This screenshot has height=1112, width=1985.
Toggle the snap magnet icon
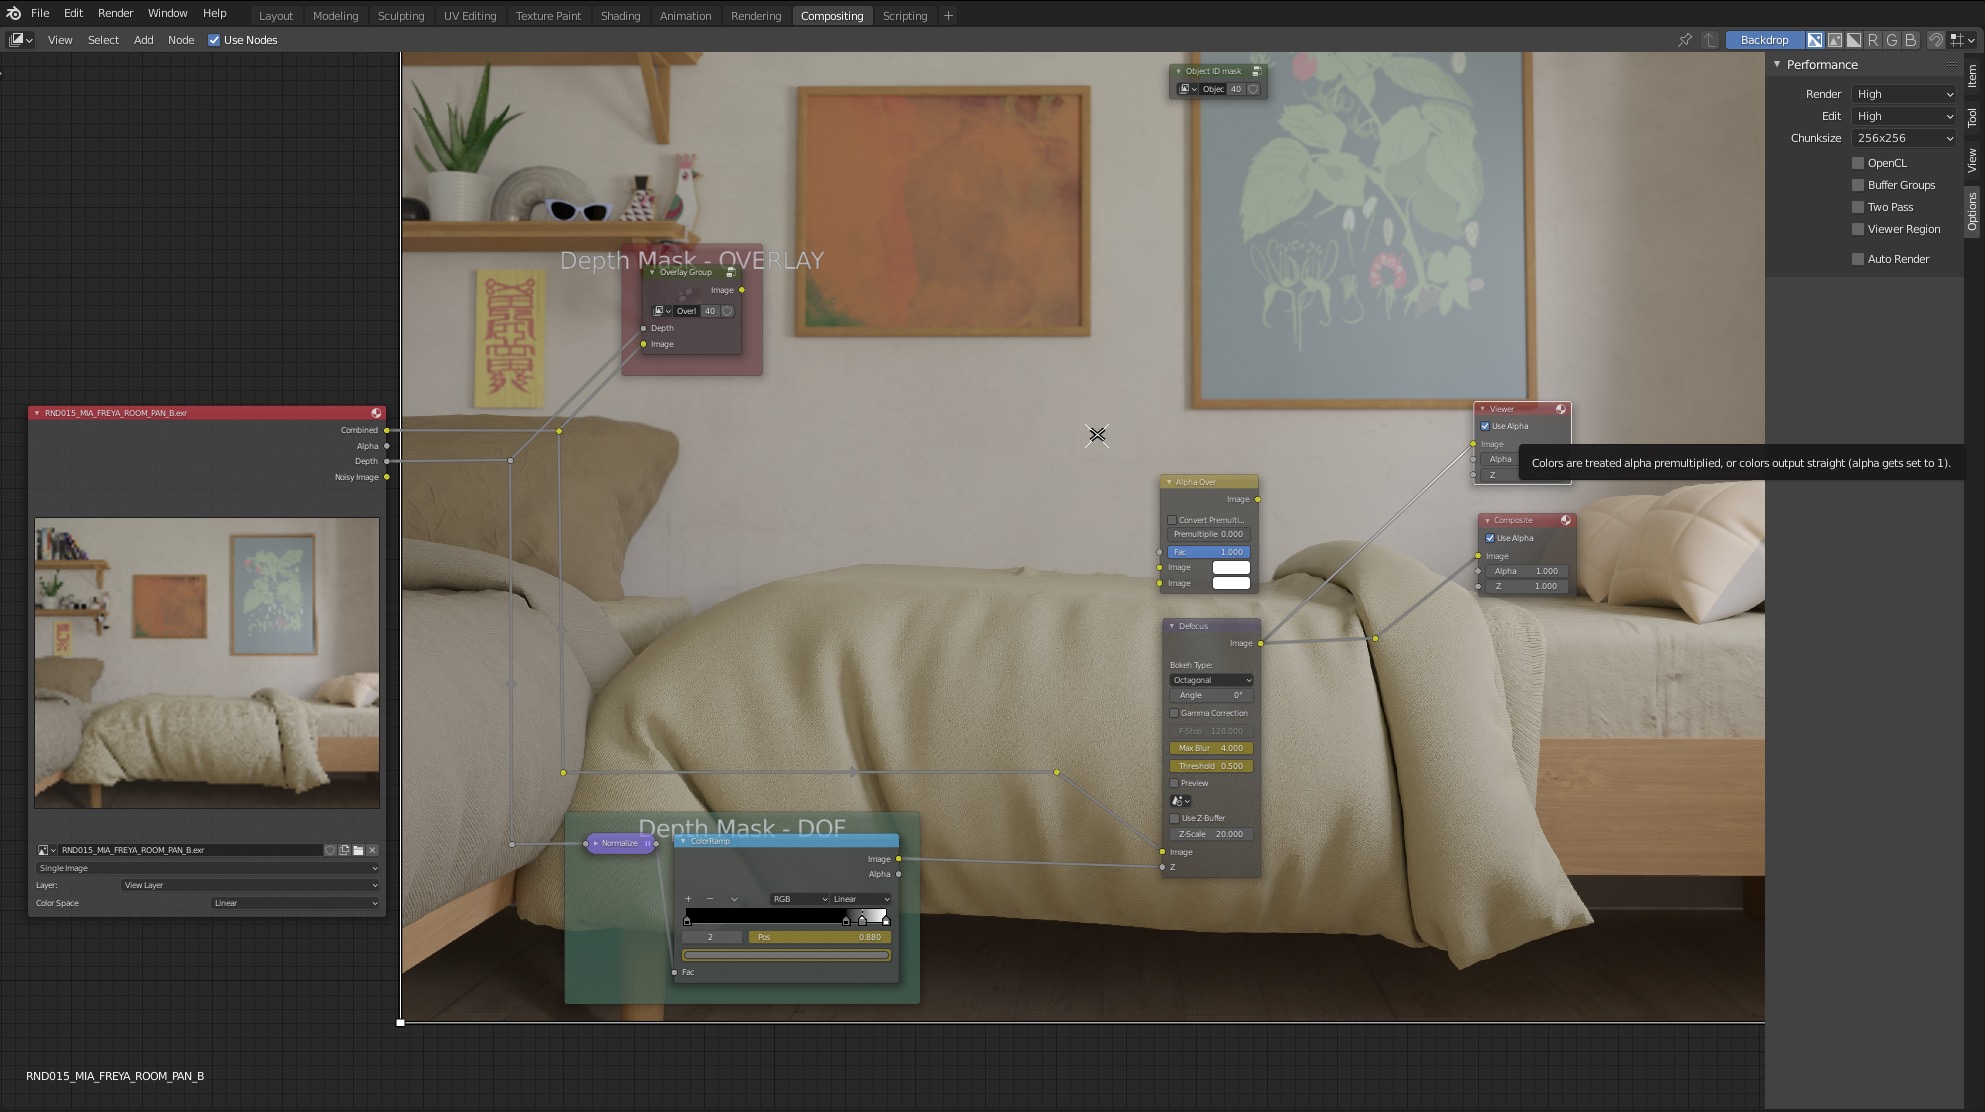pyautogui.click(x=1936, y=40)
